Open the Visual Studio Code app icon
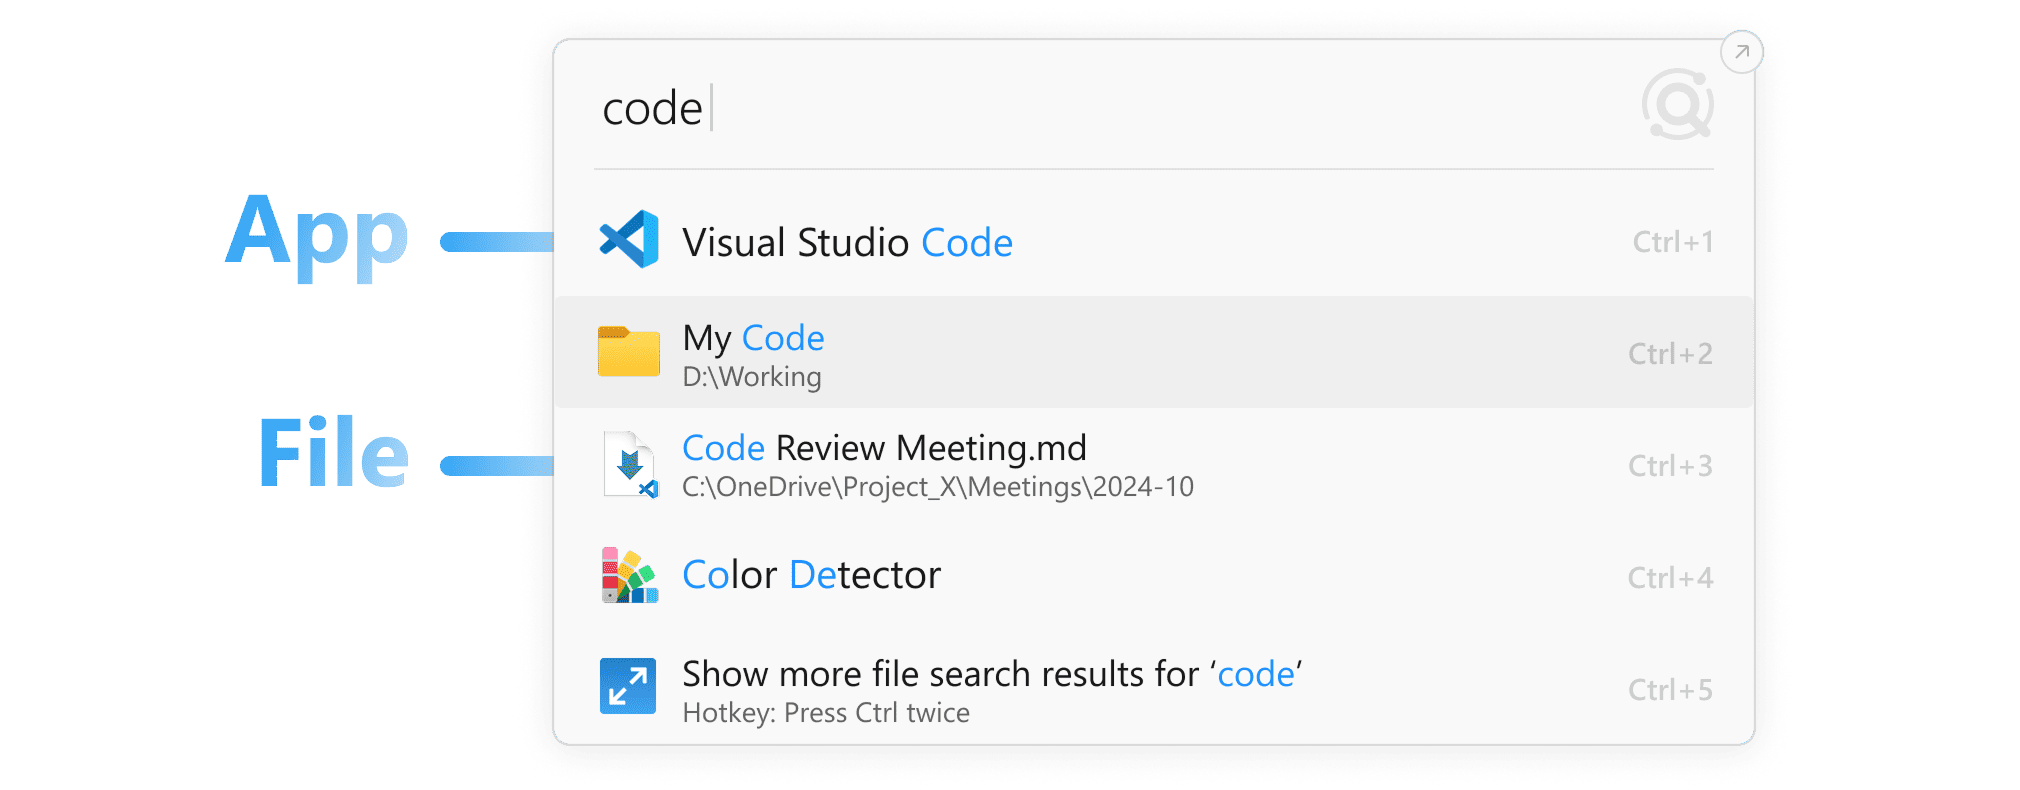The width and height of the screenshot is (2020, 790). coord(629,240)
